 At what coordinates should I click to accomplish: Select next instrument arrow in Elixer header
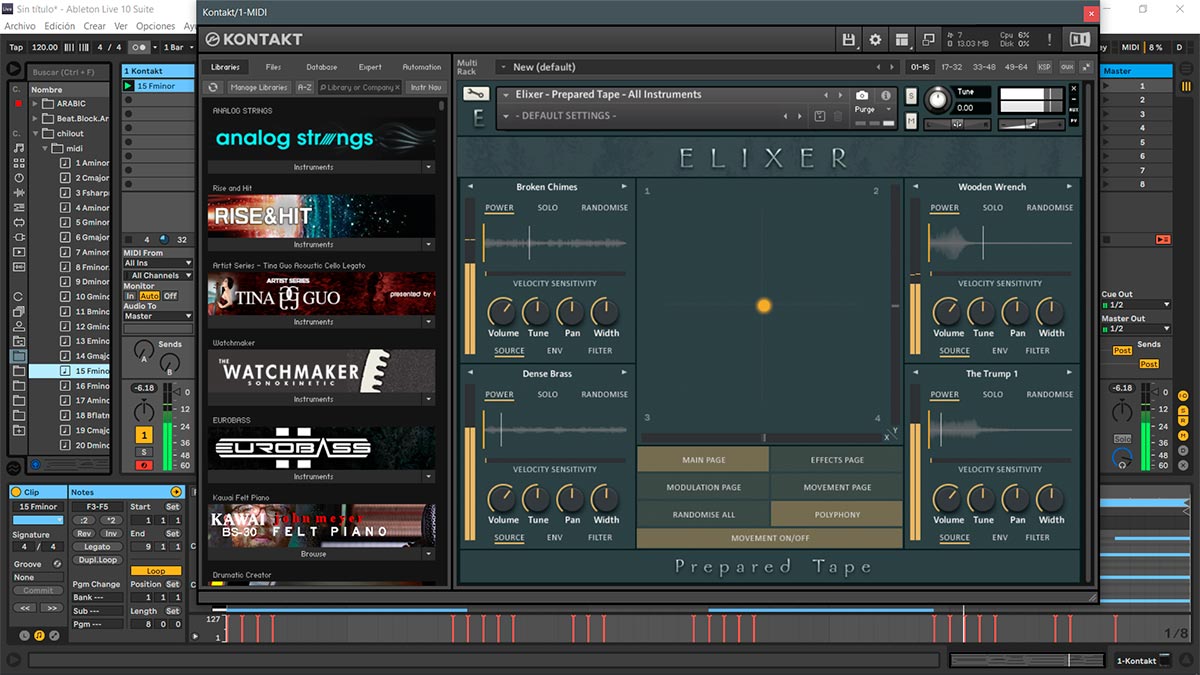pyautogui.click(x=840, y=95)
